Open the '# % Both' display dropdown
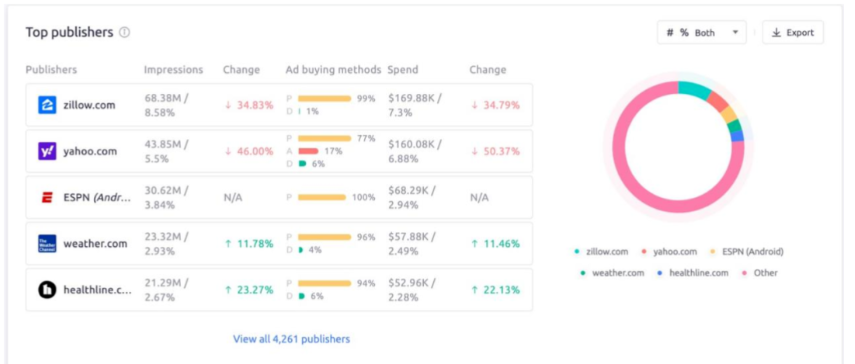855x364 pixels. [x=702, y=33]
